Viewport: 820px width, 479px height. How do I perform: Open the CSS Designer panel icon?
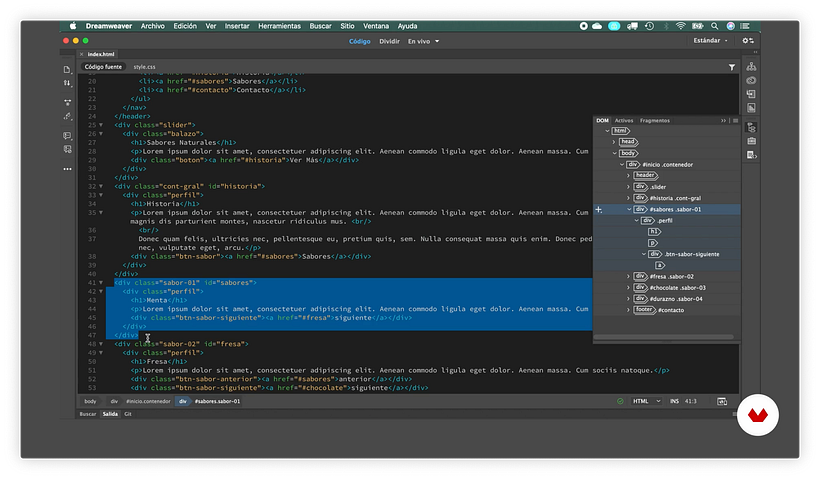[x=751, y=108]
